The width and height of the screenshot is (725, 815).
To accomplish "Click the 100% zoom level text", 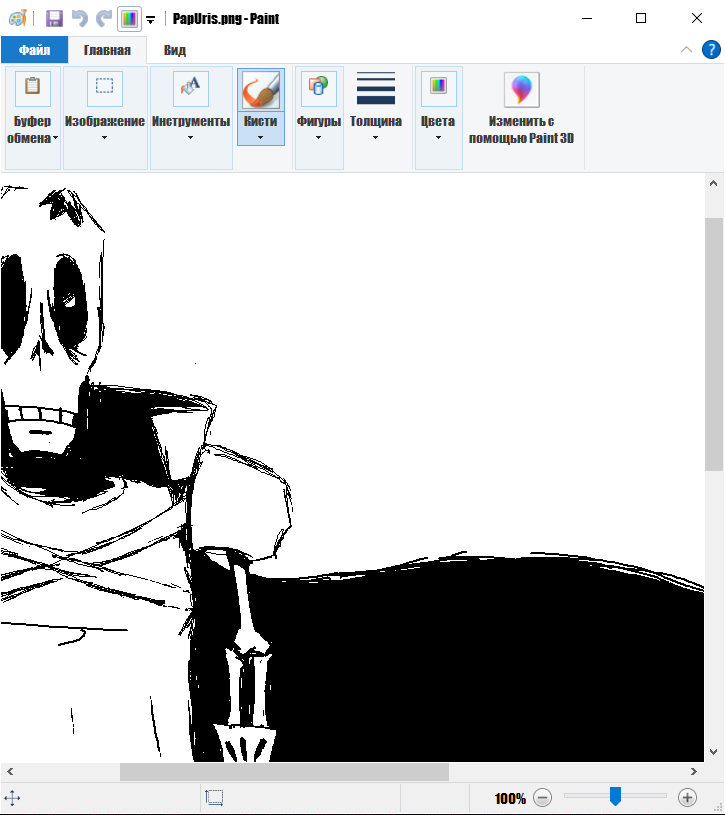I will click(x=510, y=798).
